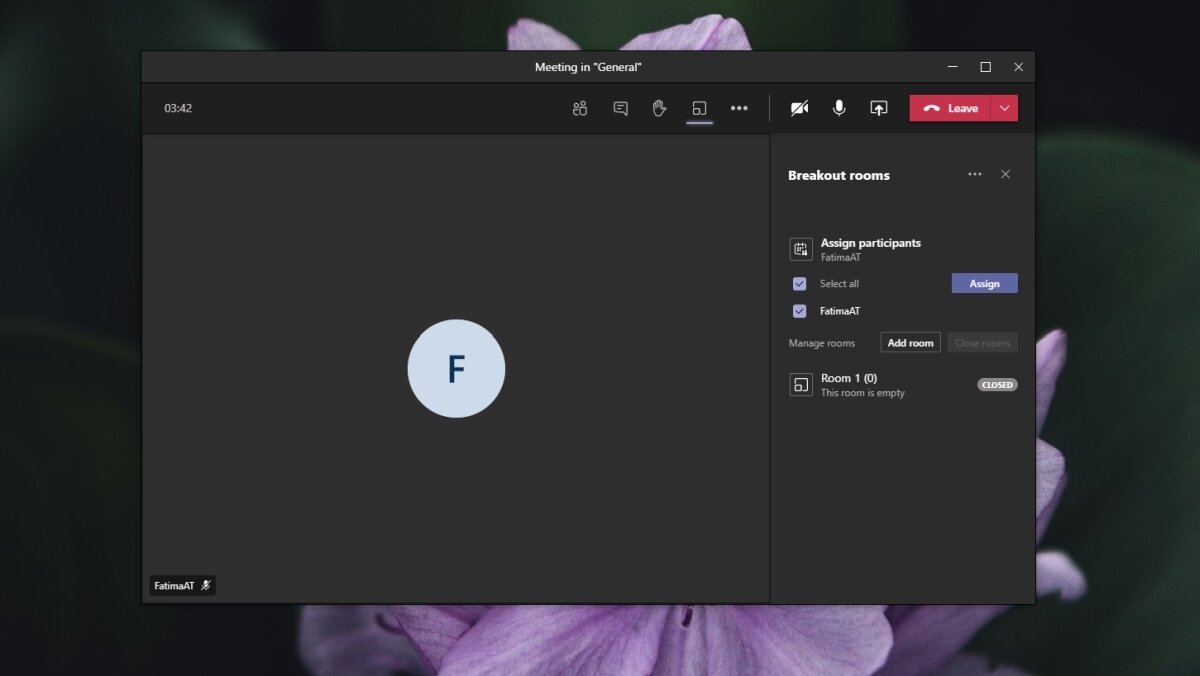Raise your hand in the meeting

click(660, 108)
